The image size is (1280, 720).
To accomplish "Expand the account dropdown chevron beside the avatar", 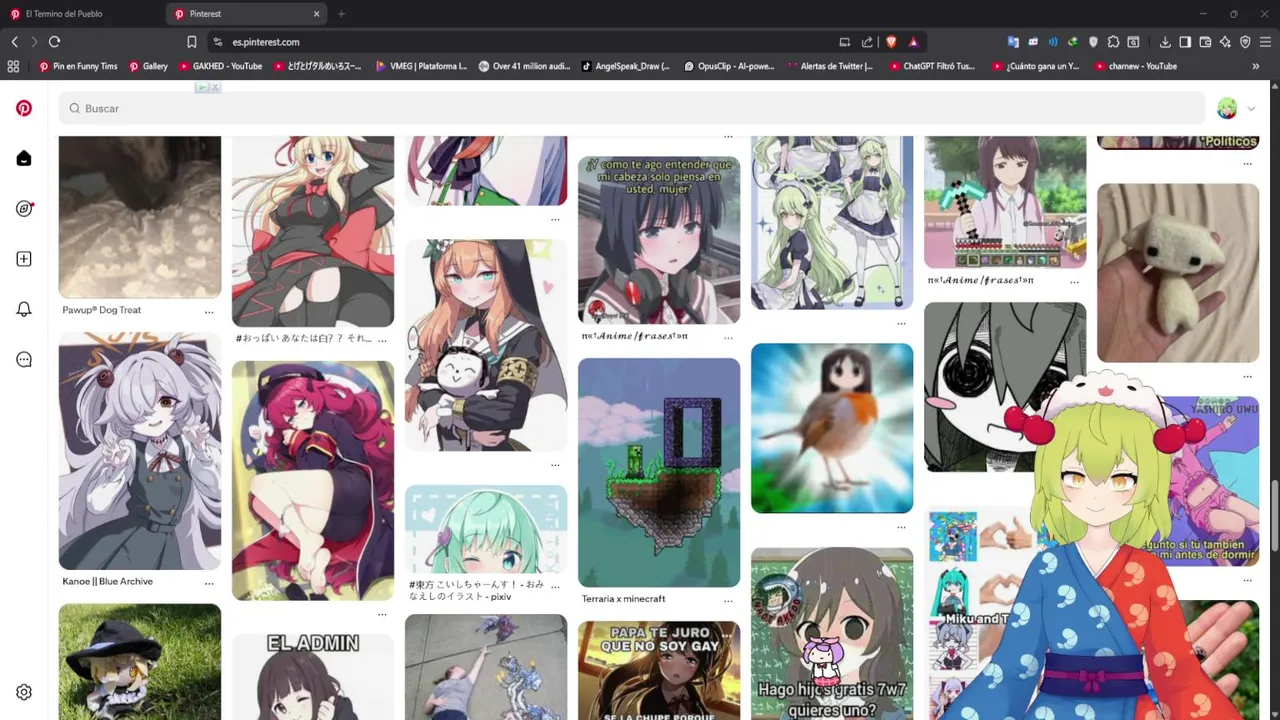I will [x=1251, y=108].
